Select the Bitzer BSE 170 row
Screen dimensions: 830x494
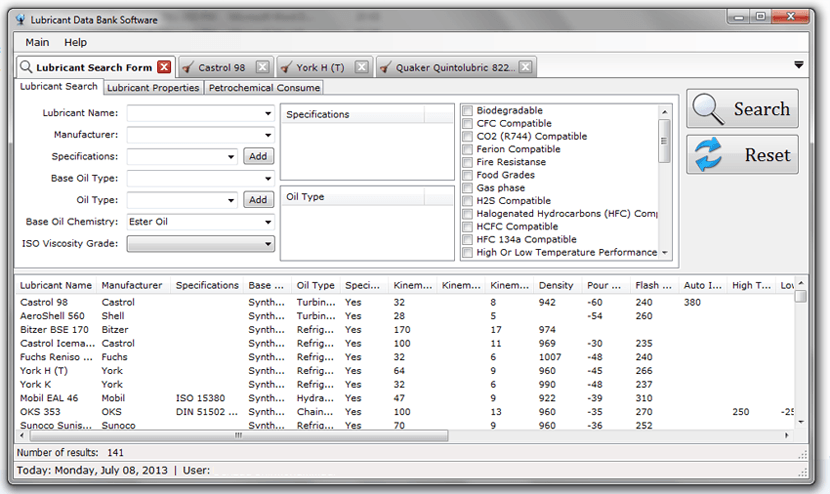click(405, 330)
